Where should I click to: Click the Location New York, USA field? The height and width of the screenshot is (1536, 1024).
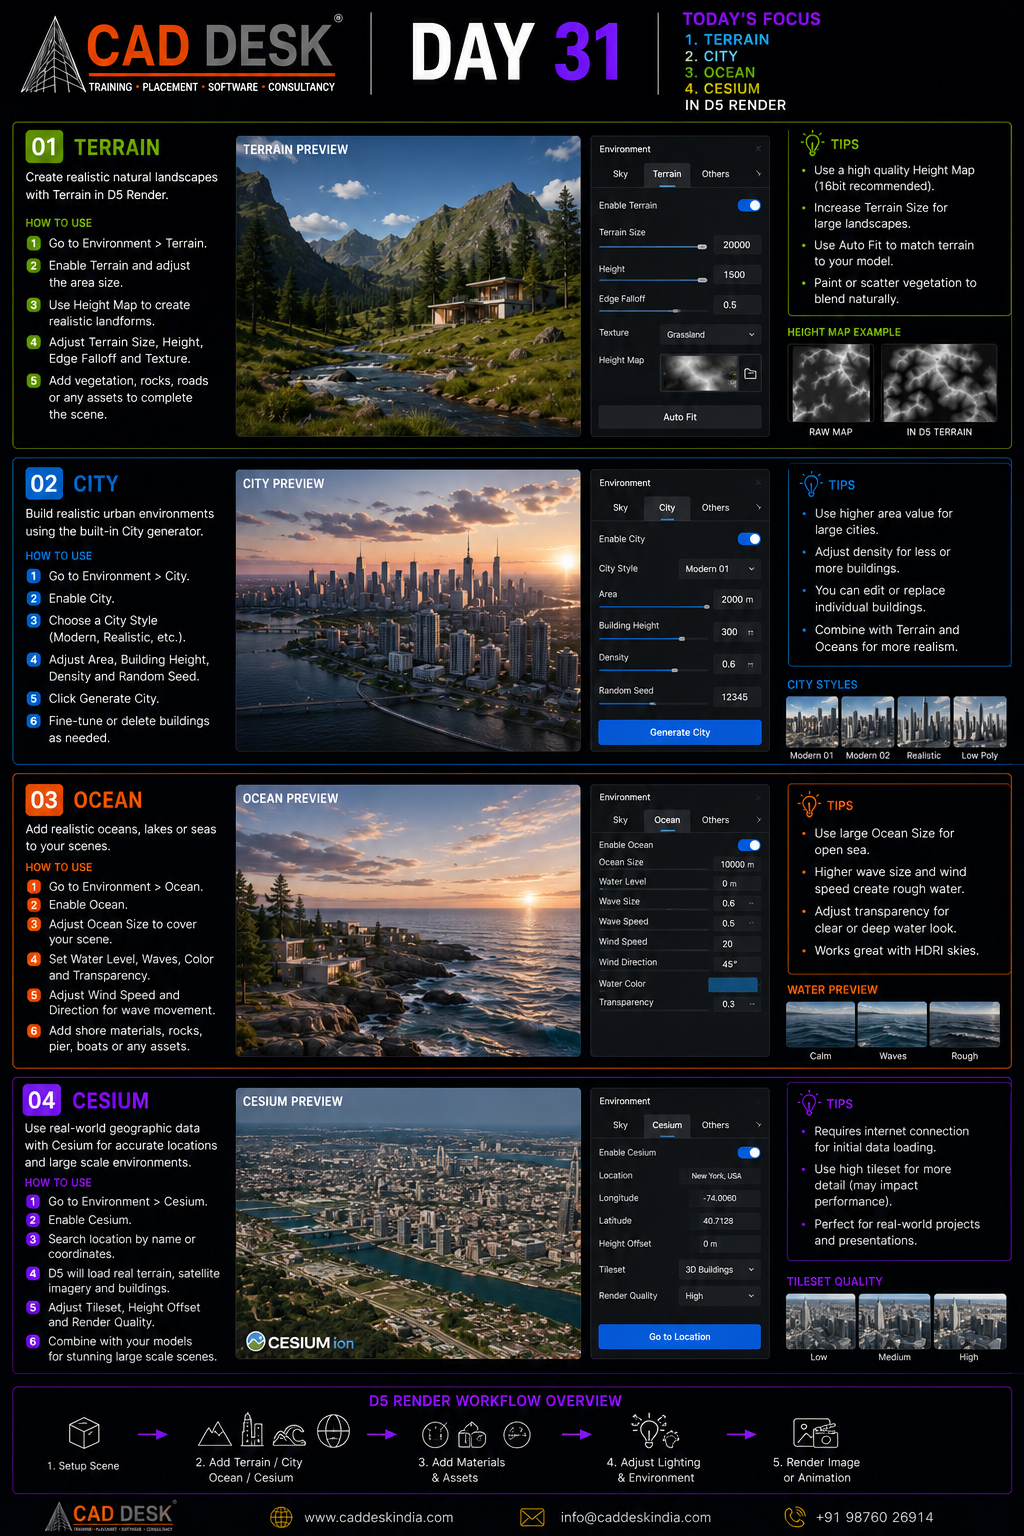[718, 1176]
